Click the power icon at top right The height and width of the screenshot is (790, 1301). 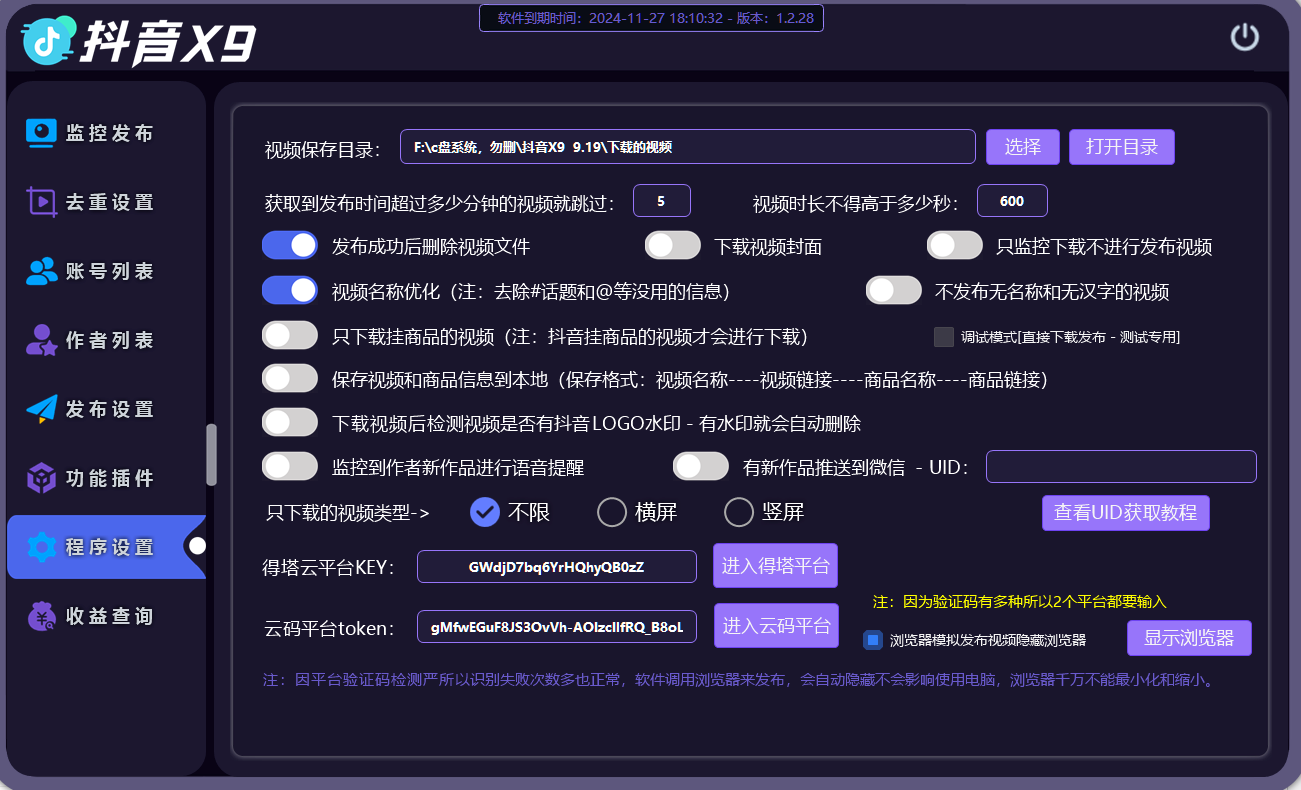point(1244,38)
